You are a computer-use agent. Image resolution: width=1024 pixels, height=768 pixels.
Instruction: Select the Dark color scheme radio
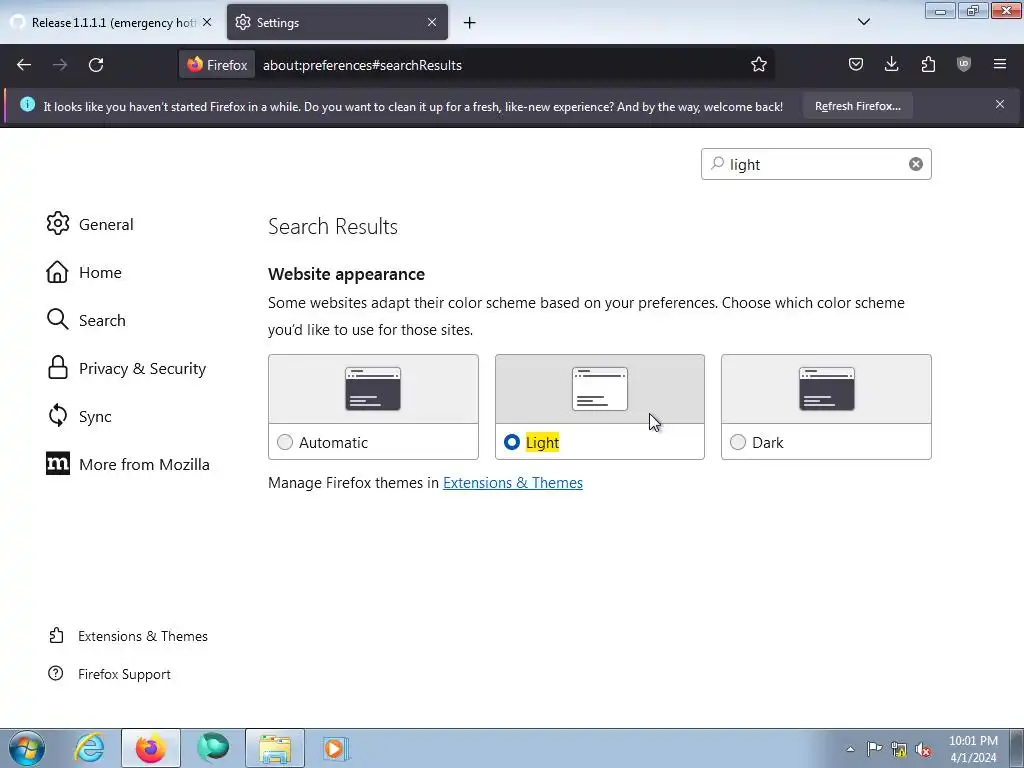coord(738,442)
